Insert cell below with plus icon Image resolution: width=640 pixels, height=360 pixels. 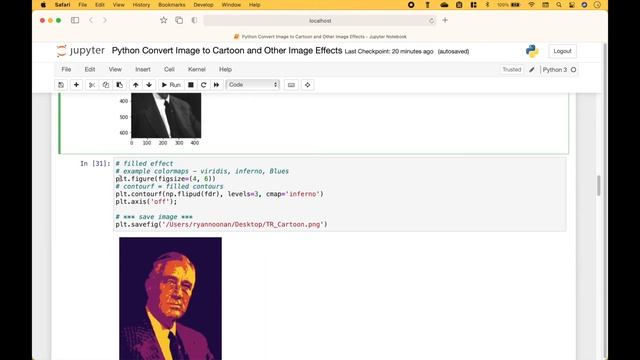(76, 85)
